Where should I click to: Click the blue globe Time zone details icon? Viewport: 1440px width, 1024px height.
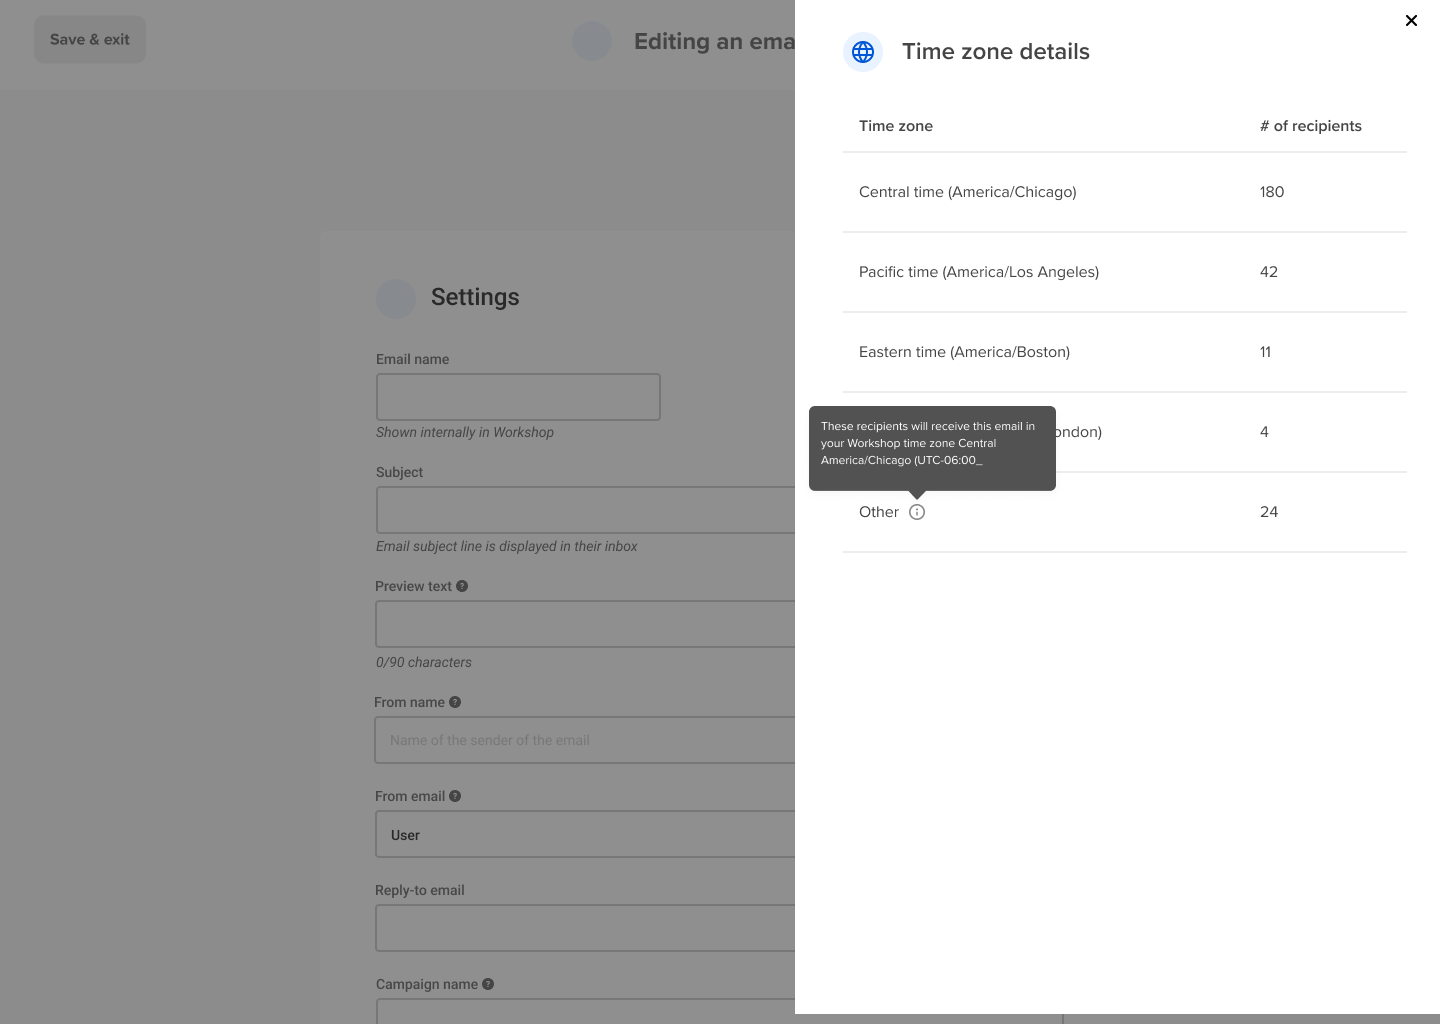pos(863,52)
